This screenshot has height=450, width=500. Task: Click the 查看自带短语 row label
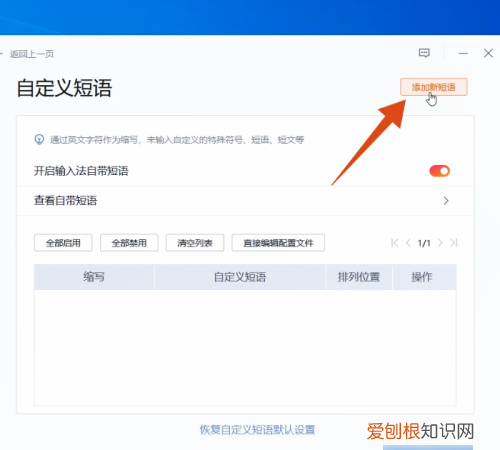[x=66, y=201]
